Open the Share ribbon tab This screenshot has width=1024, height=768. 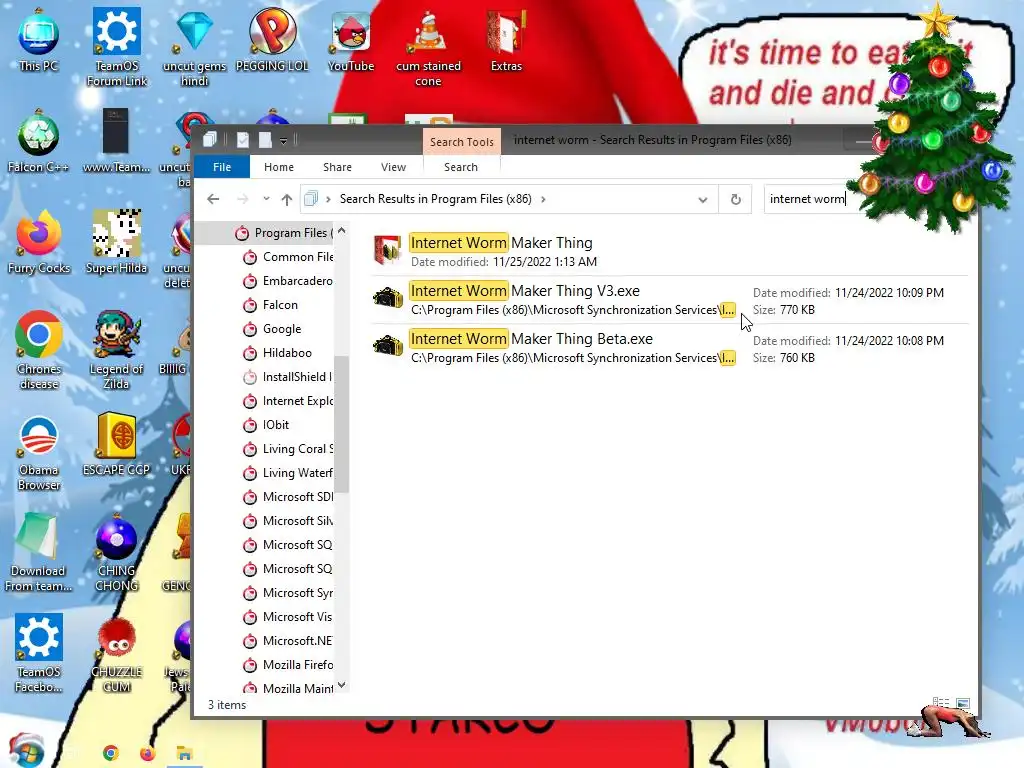click(338, 167)
